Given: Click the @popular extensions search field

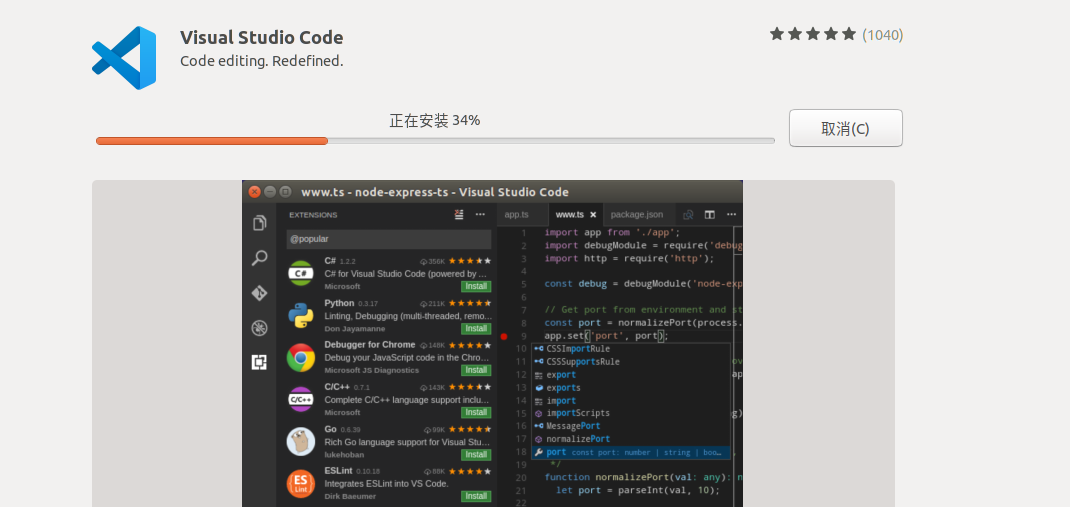Looking at the screenshot, I should (389, 240).
